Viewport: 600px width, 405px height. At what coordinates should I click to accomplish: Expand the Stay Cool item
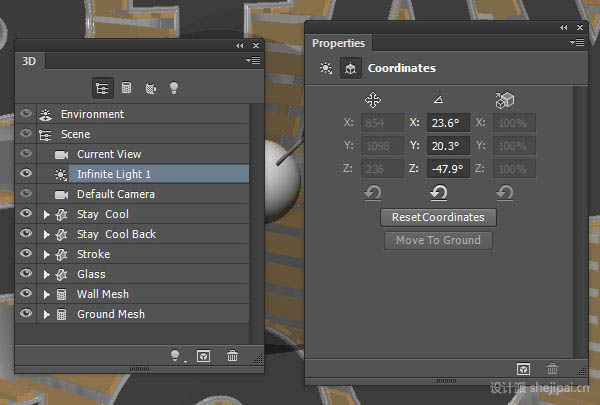[x=46, y=214]
